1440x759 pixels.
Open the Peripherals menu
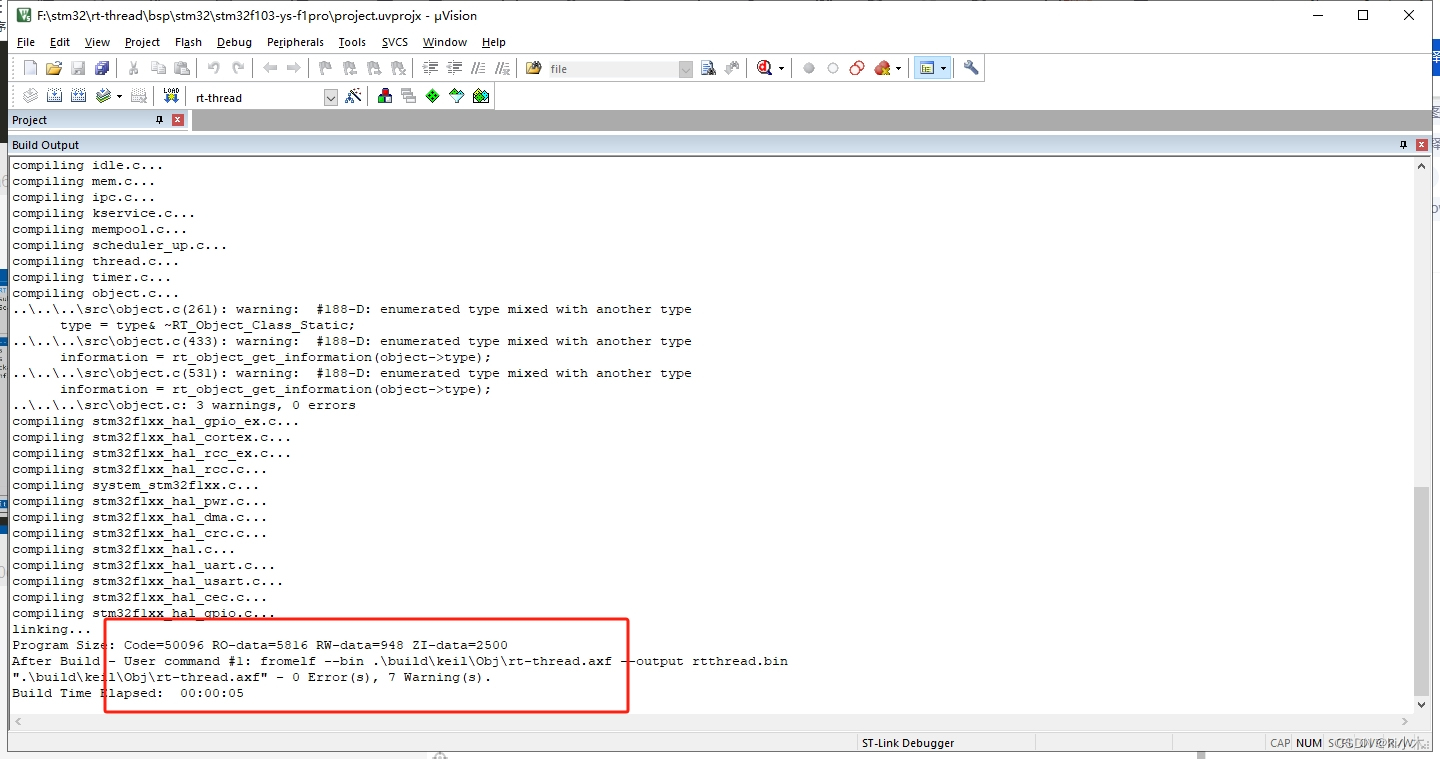295,42
